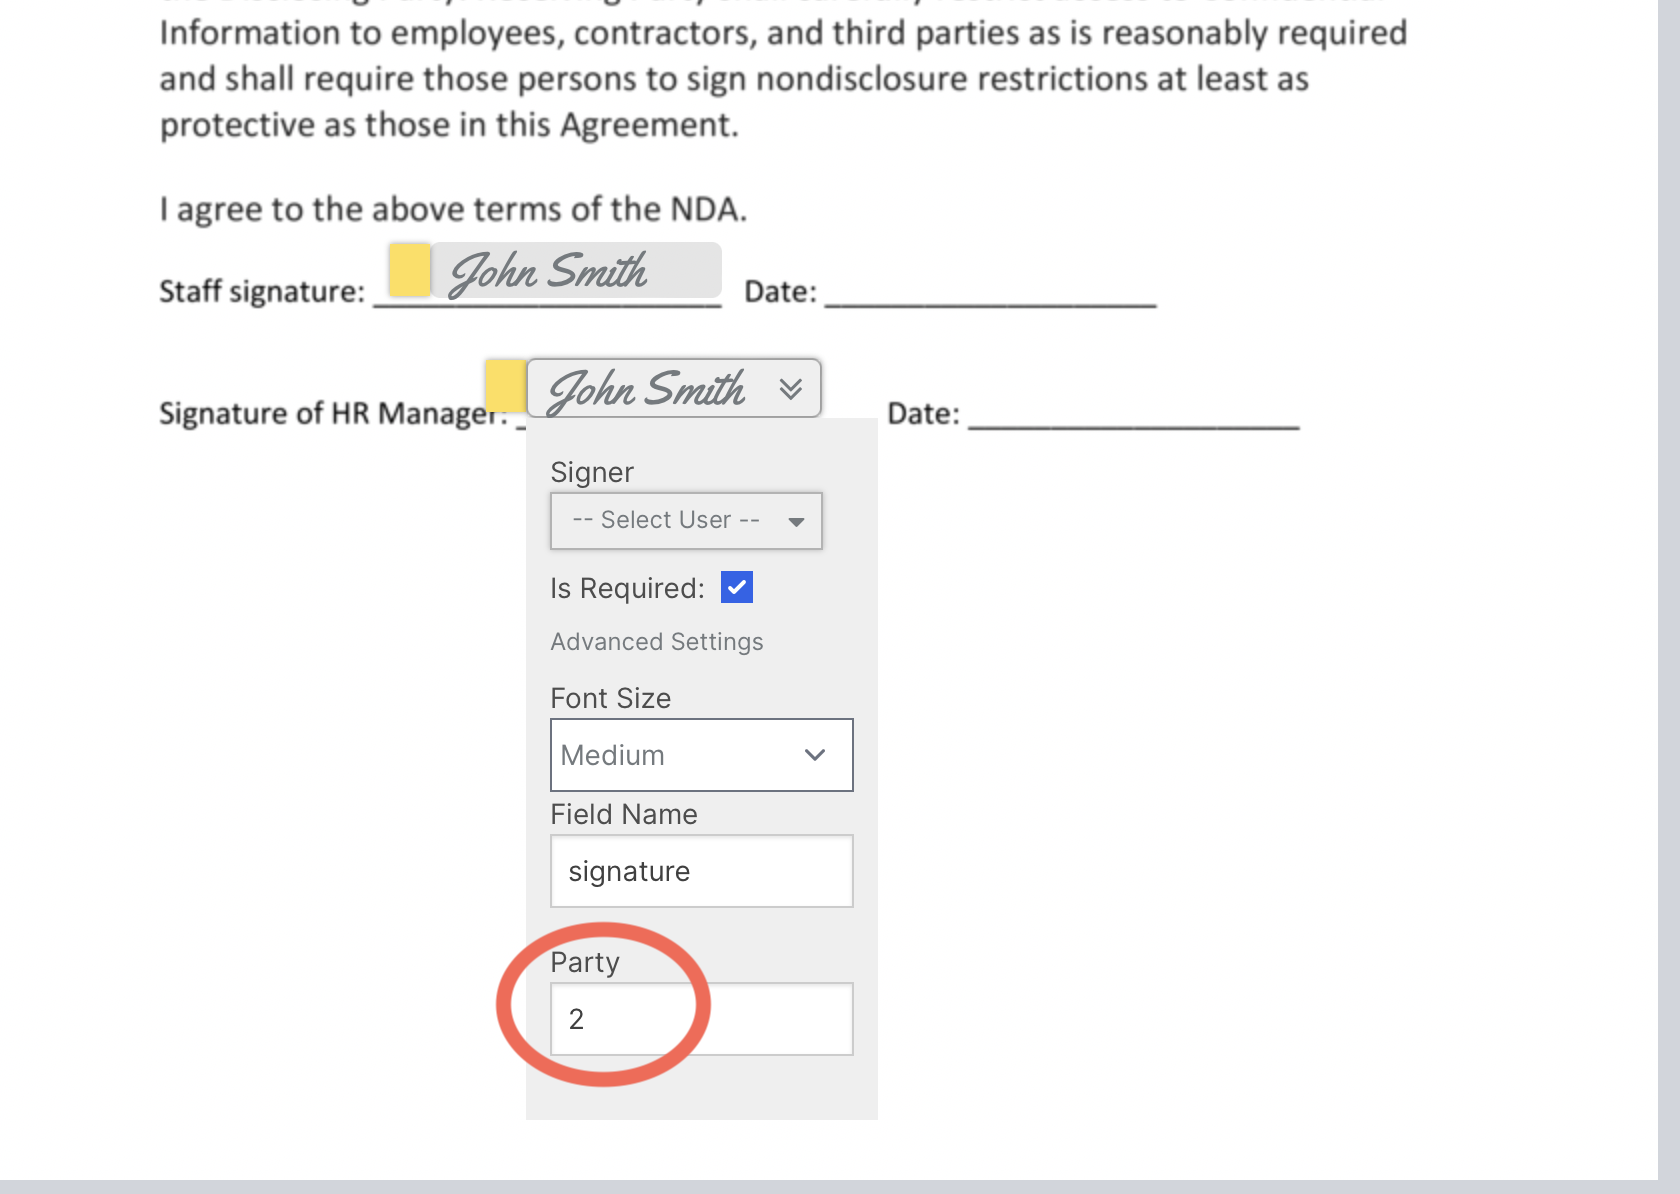Click the red-circled Party input showing 2
The height and width of the screenshot is (1194, 1680).
701,1019
